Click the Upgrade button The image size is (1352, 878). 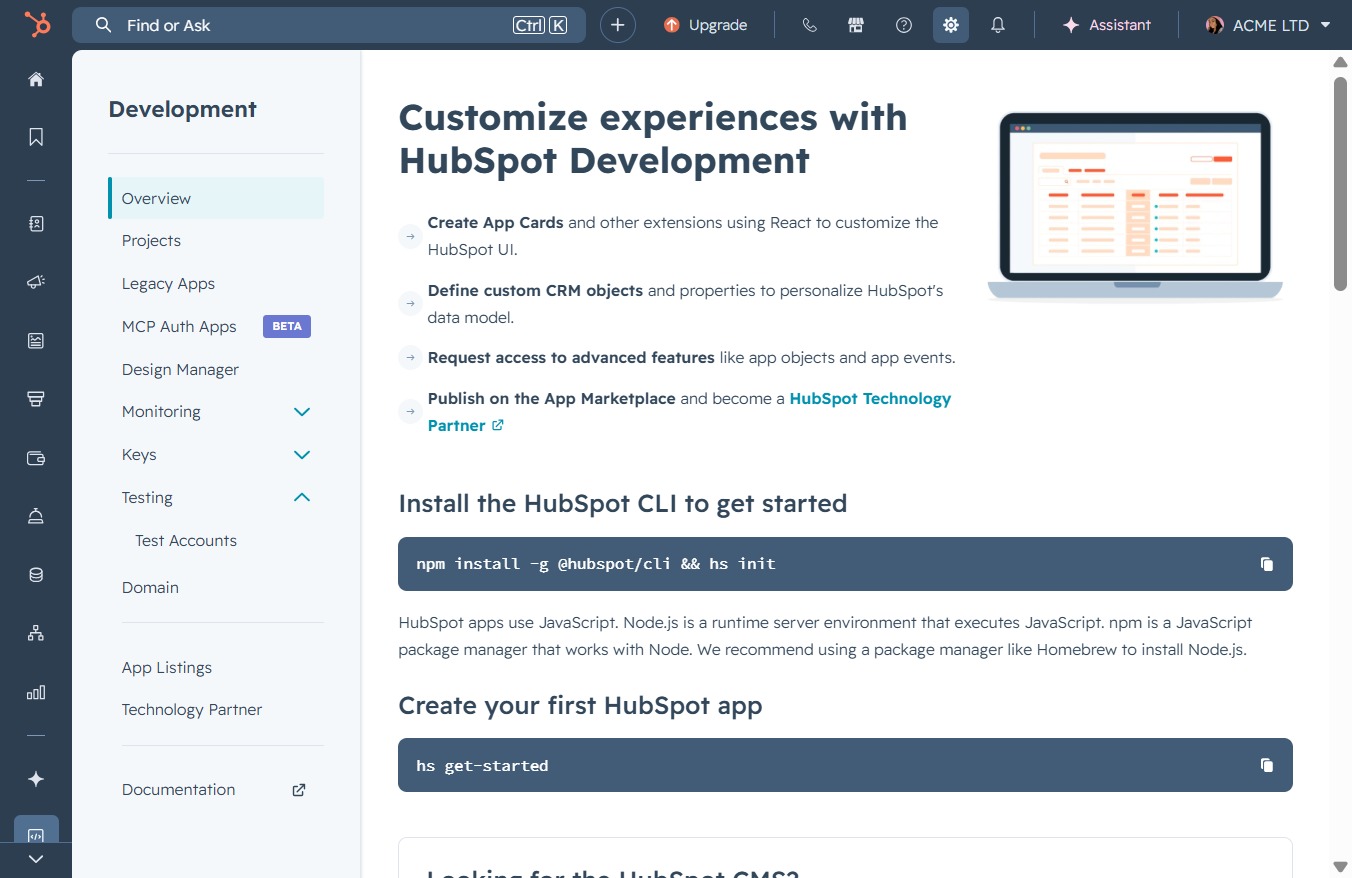tap(706, 25)
